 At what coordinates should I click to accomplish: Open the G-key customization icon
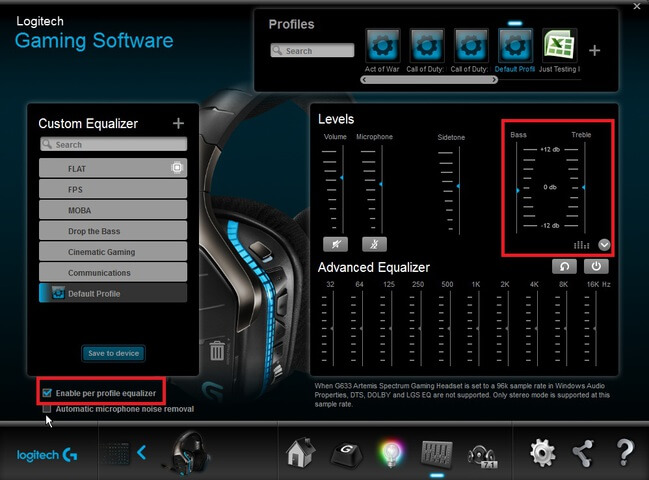coord(347,454)
